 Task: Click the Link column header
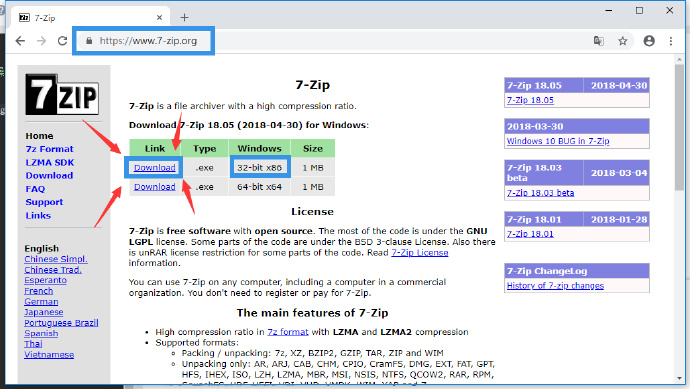coord(155,148)
